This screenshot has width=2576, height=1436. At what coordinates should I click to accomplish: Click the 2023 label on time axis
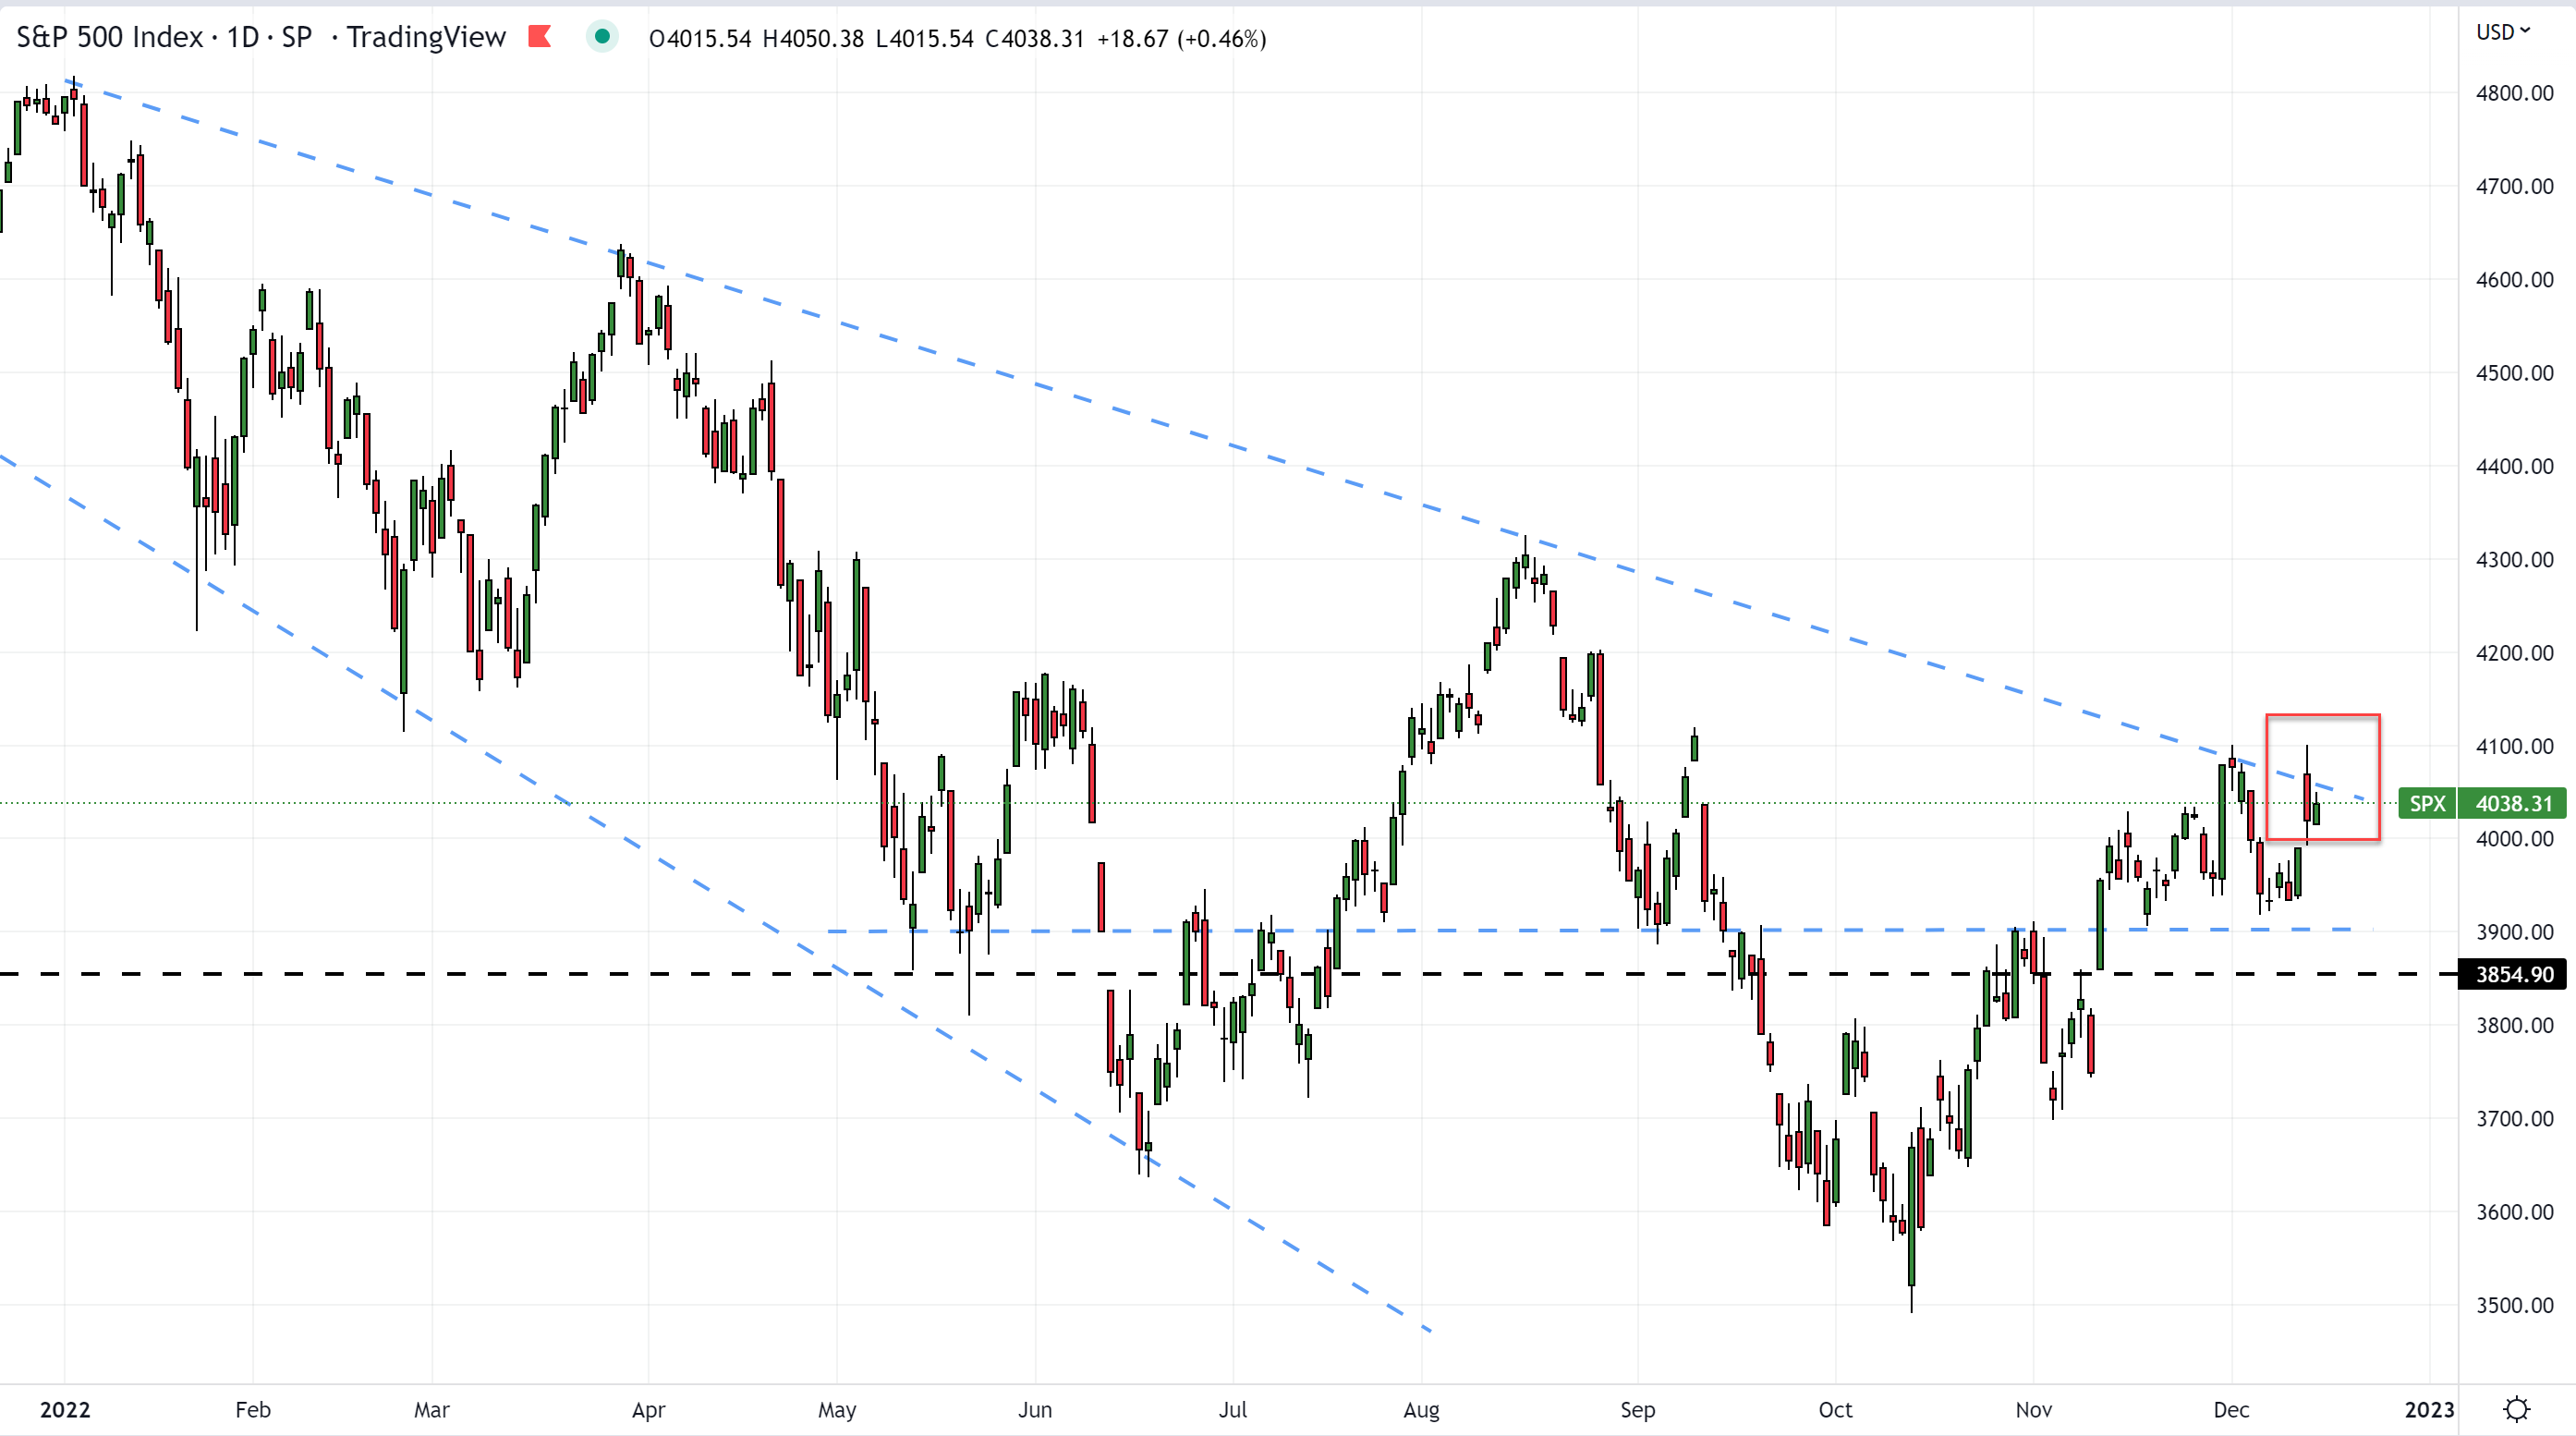click(2429, 1409)
